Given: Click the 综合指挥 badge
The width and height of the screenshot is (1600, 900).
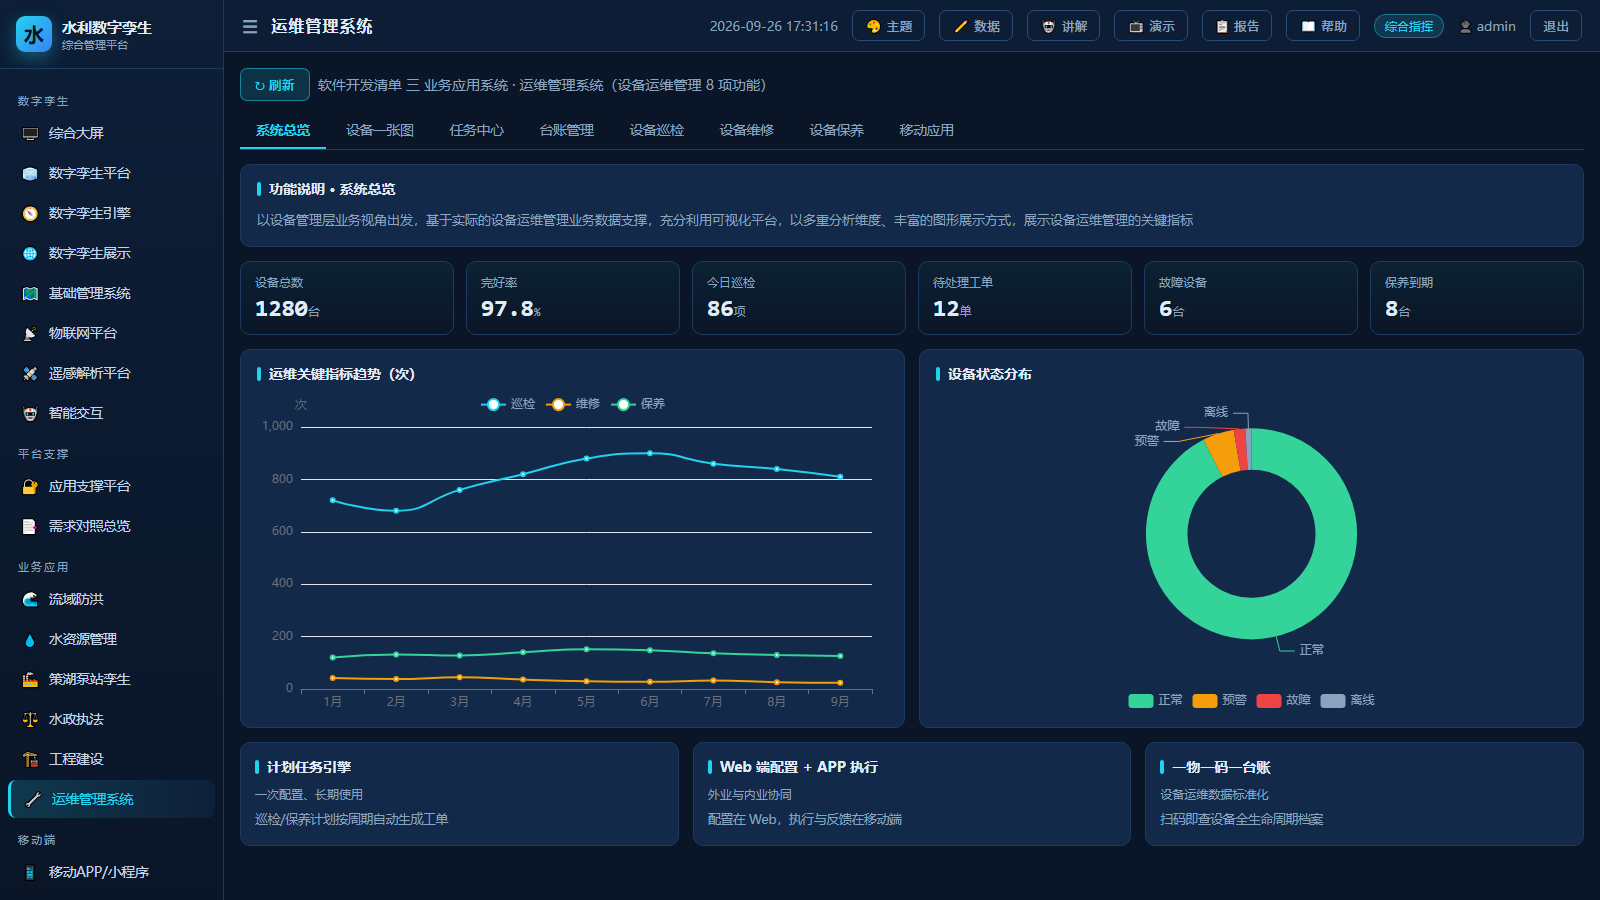Looking at the screenshot, I should [1409, 26].
